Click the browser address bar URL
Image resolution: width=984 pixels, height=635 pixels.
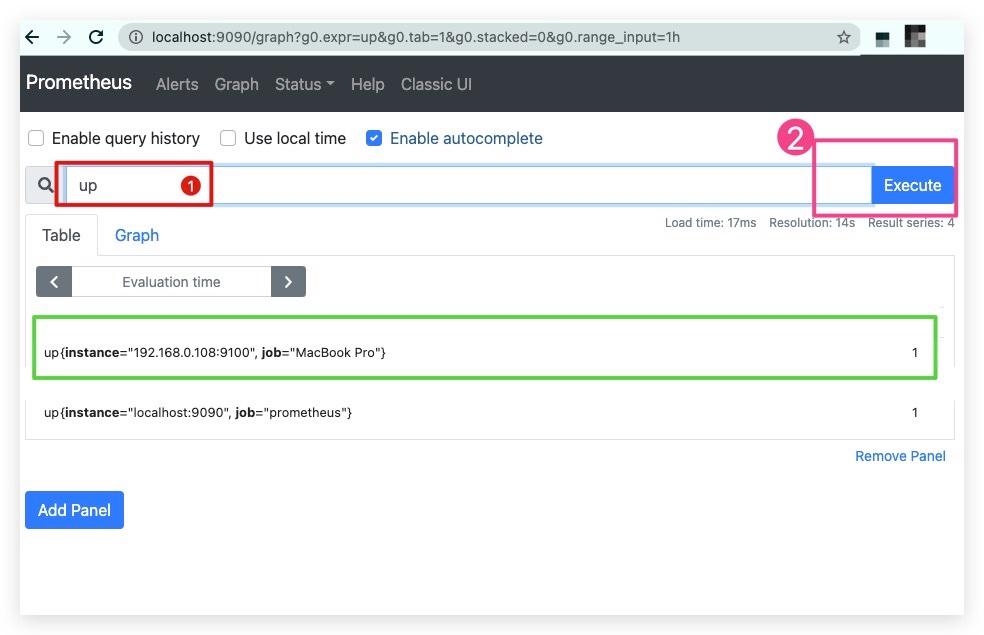[415, 37]
